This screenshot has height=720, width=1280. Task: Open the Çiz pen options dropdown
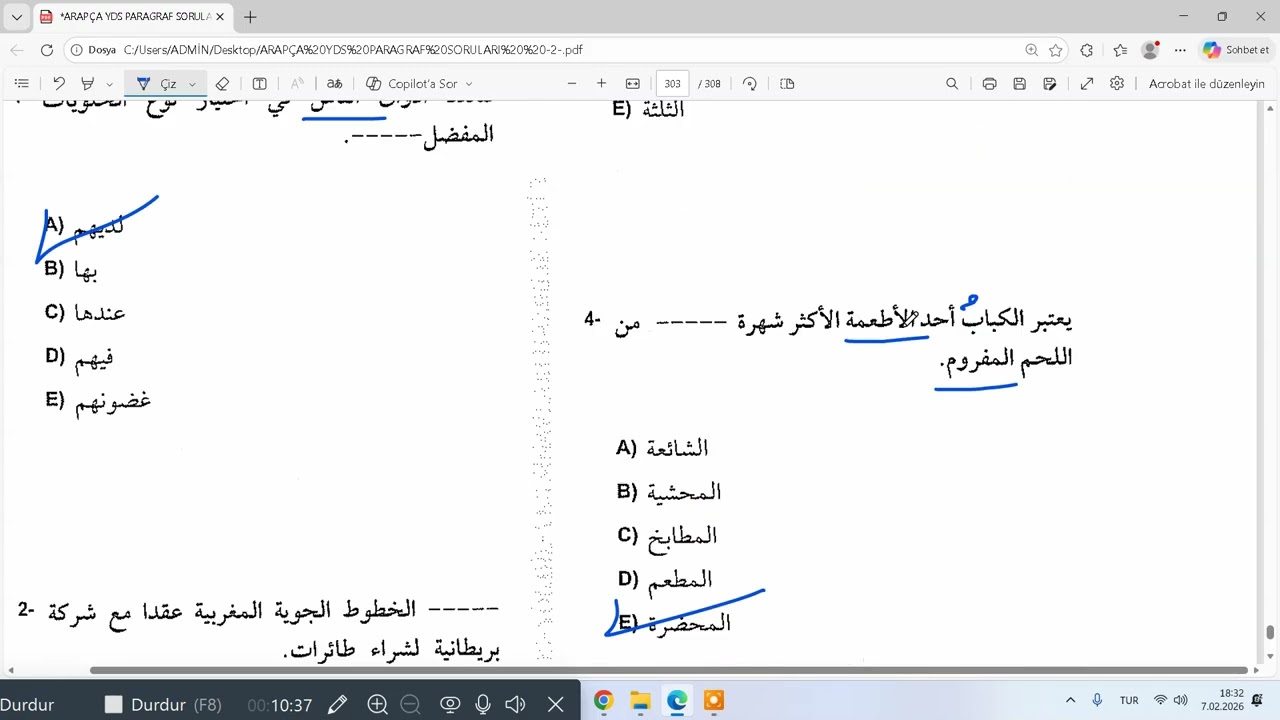pyautogui.click(x=192, y=84)
